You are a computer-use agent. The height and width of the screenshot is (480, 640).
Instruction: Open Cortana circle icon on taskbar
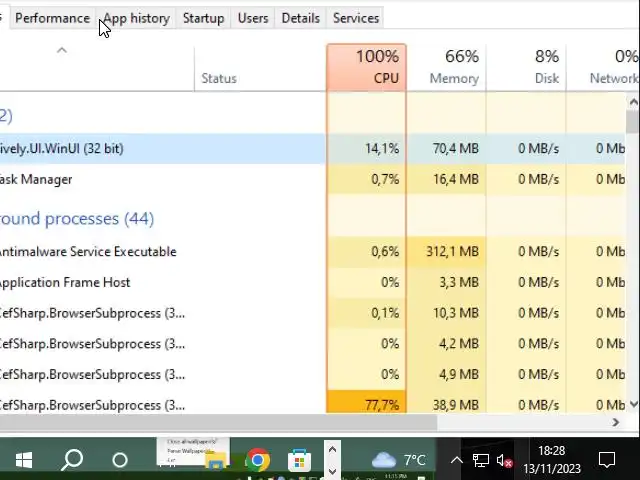(x=120, y=460)
